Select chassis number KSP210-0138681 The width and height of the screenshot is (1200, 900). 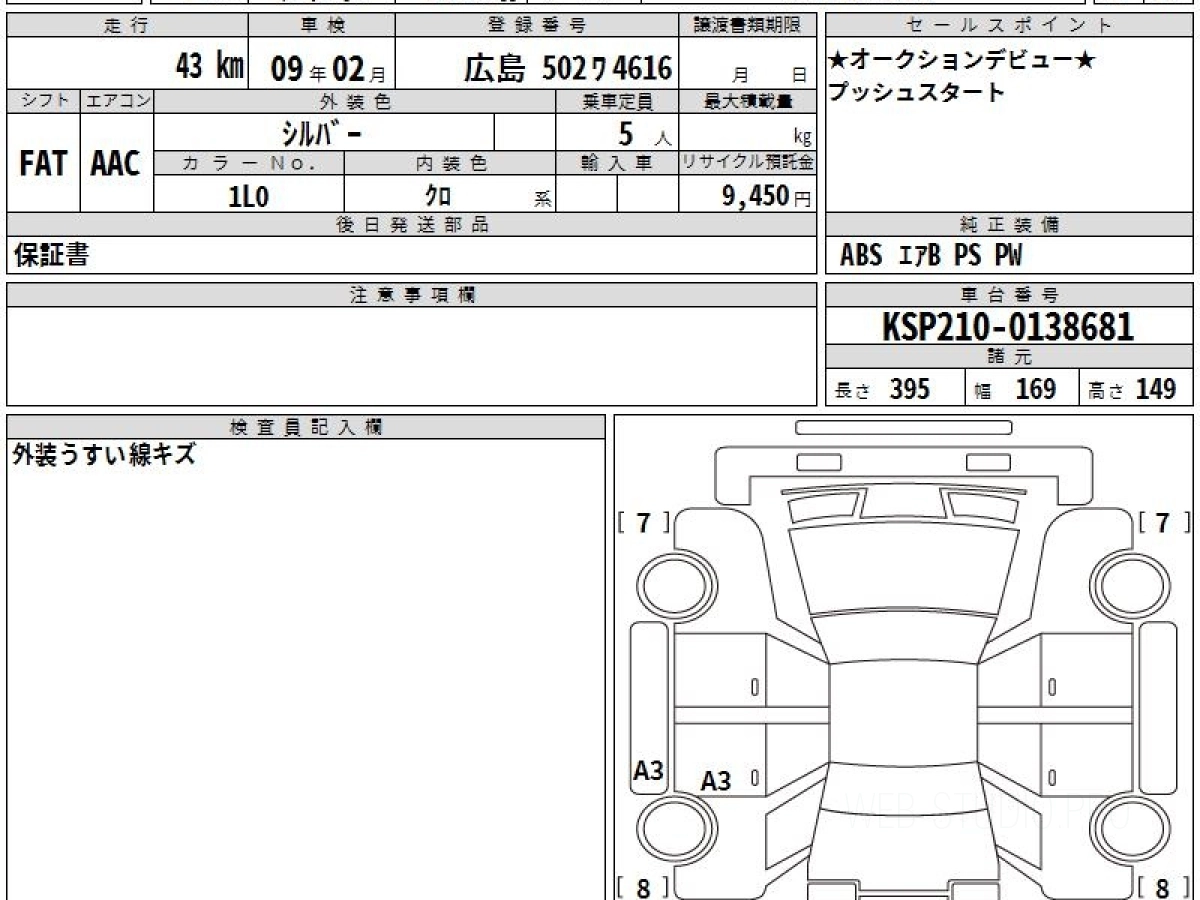pos(1008,327)
